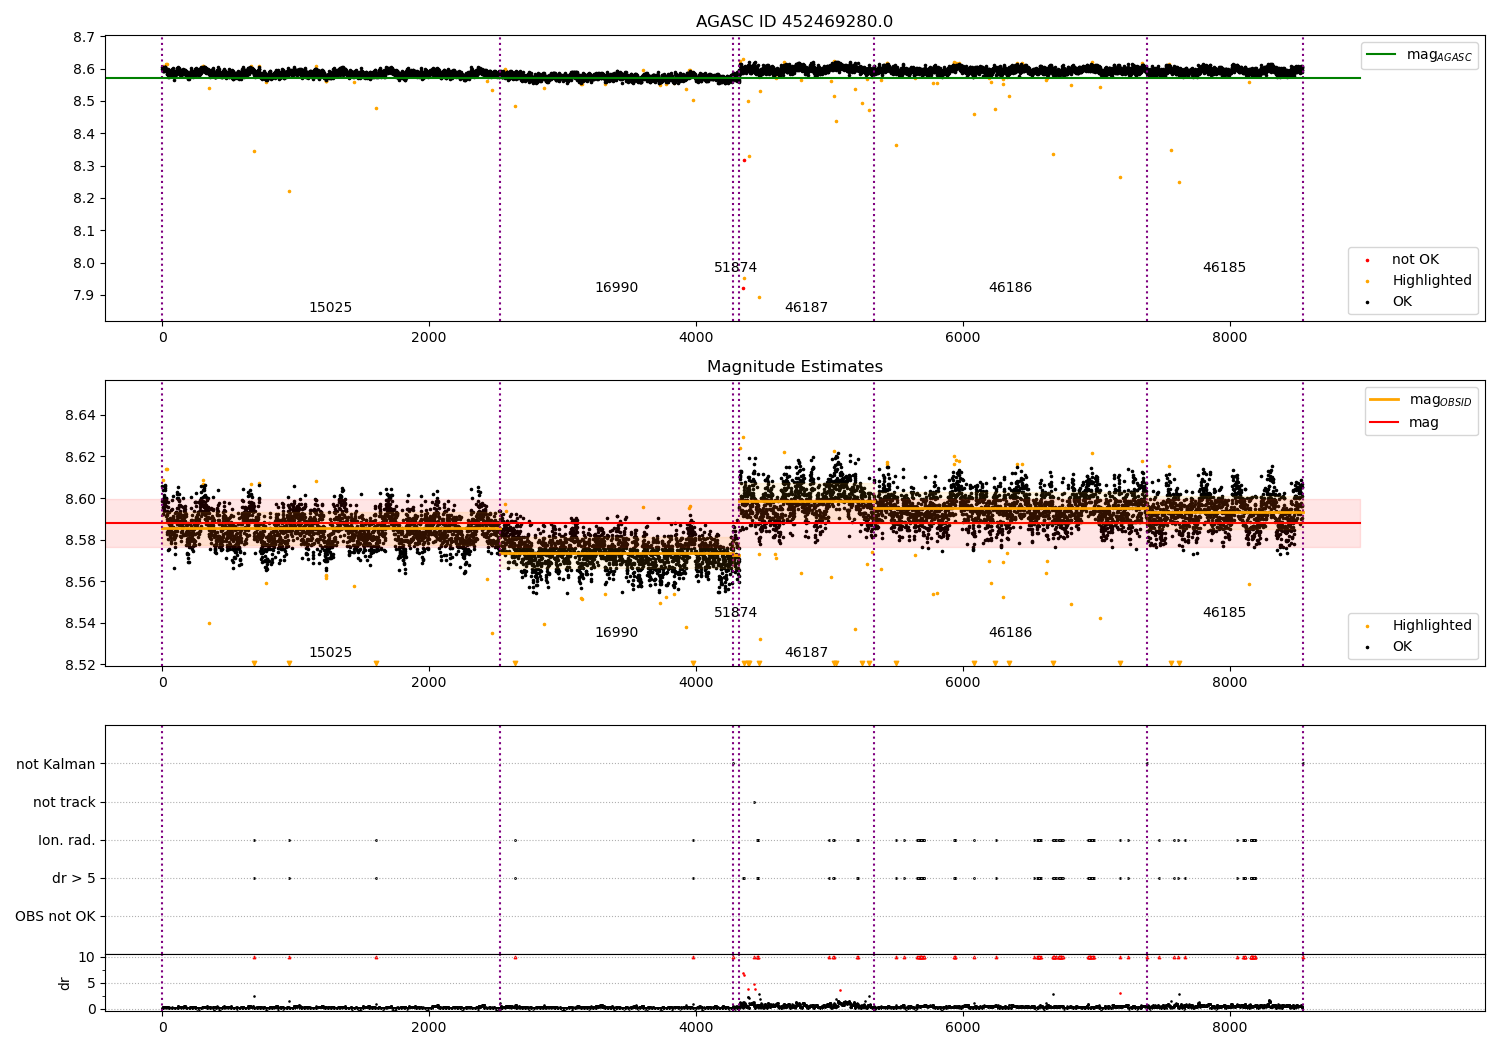Click the 8.64 y-axis tick label

[81, 416]
